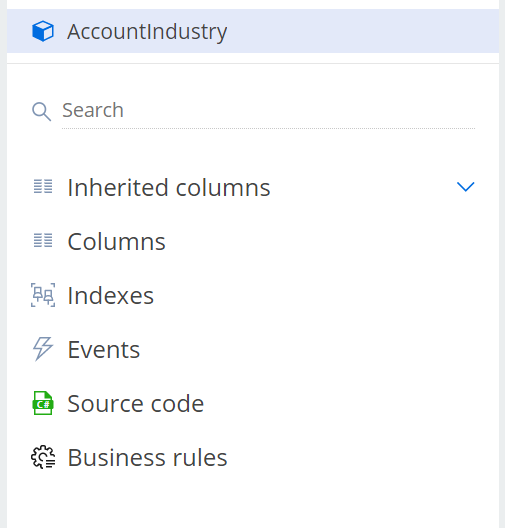Click the magnifying glass search icon
Screen dimensions: 505x528
tap(41, 111)
